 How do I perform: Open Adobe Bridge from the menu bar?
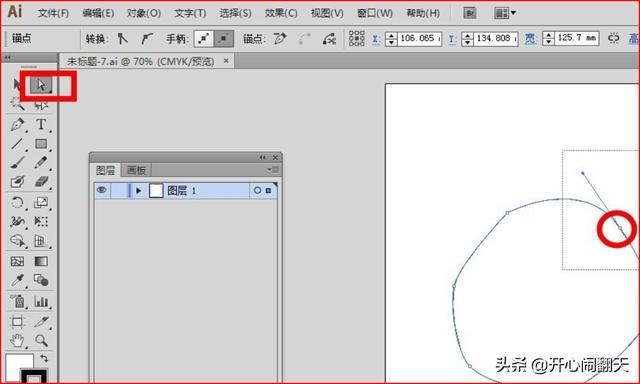(470, 13)
